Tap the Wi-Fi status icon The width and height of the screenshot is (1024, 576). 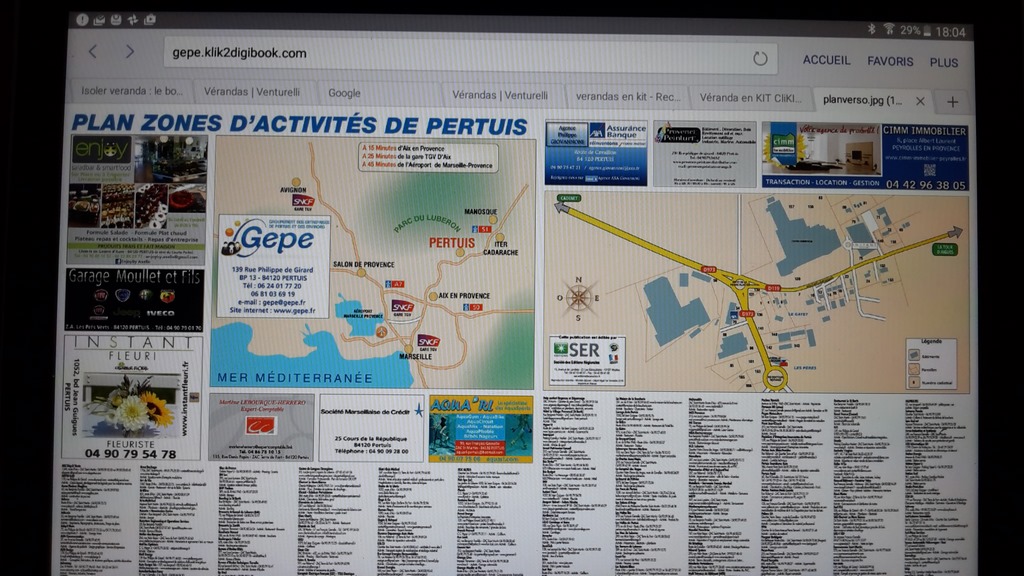click(x=889, y=29)
